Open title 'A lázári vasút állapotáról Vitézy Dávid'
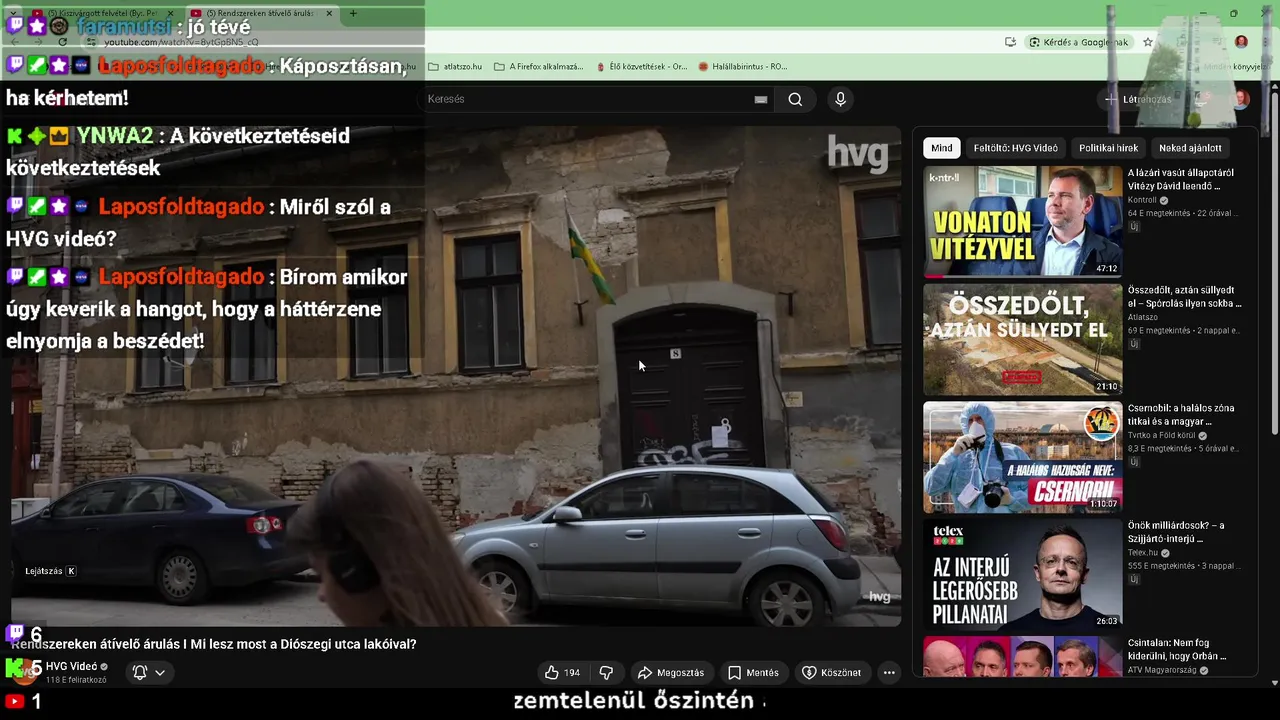Image resolution: width=1280 pixels, height=720 pixels. [1181, 179]
